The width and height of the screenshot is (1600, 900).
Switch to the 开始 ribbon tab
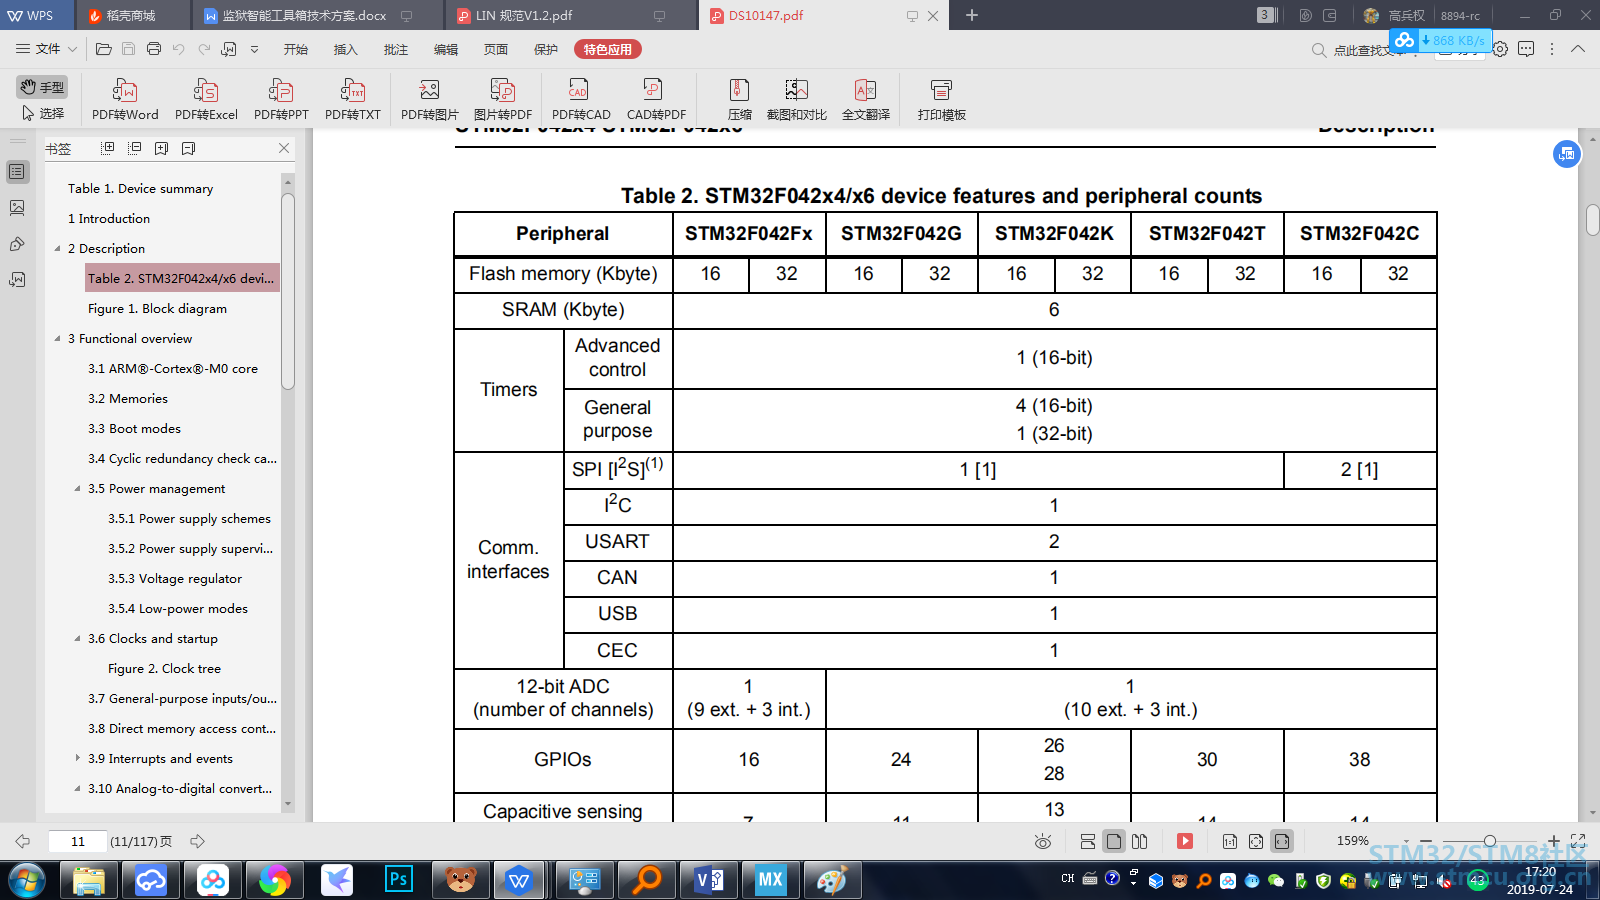[296, 49]
